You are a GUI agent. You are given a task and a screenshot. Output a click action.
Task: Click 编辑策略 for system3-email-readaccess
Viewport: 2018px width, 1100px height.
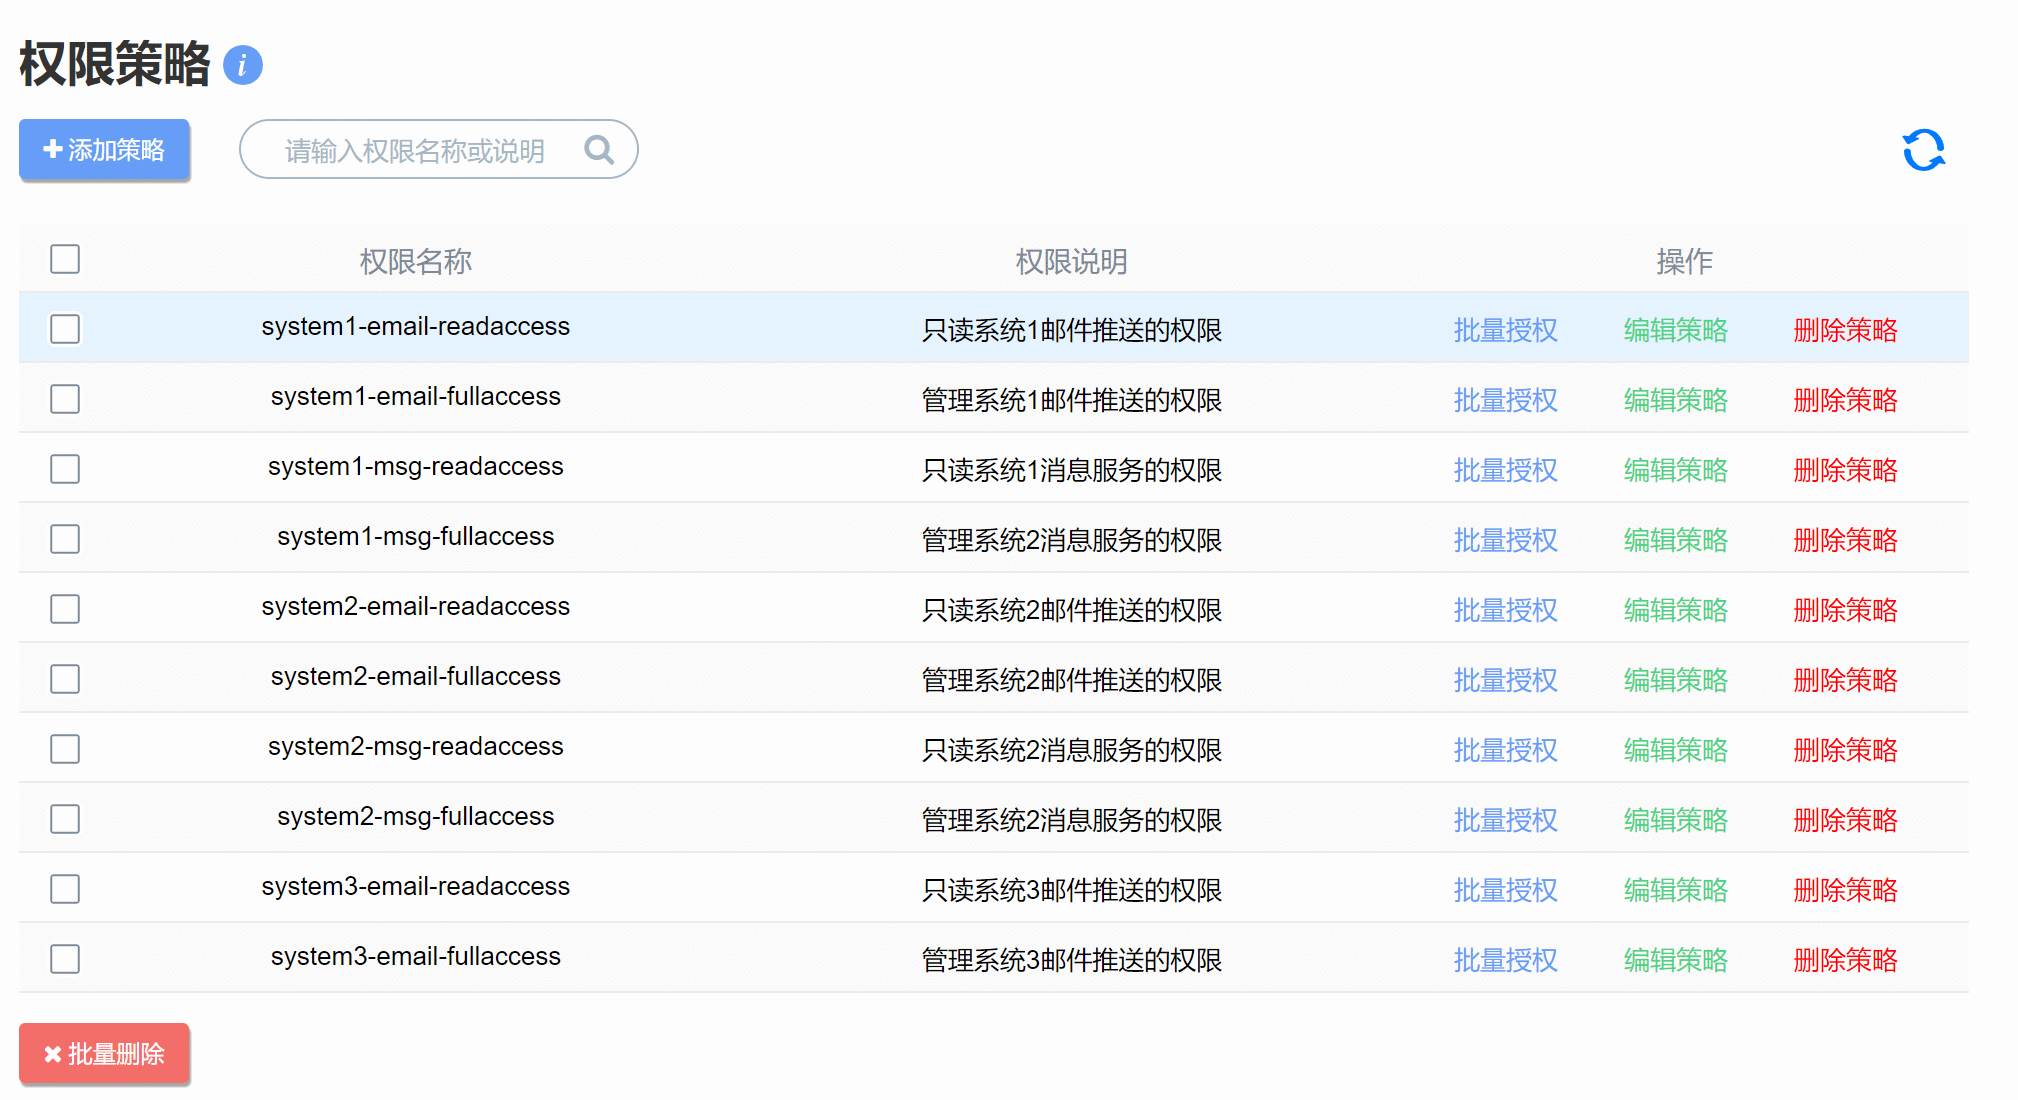point(1675,890)
